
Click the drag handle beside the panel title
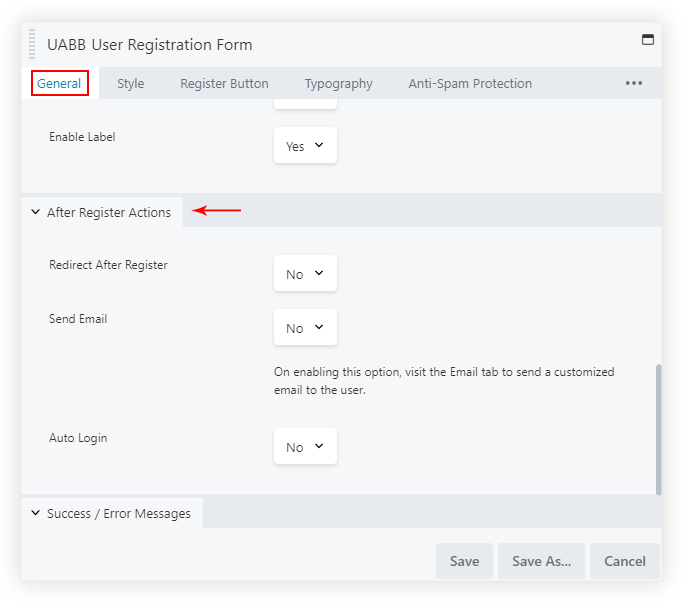click(32, 45)
